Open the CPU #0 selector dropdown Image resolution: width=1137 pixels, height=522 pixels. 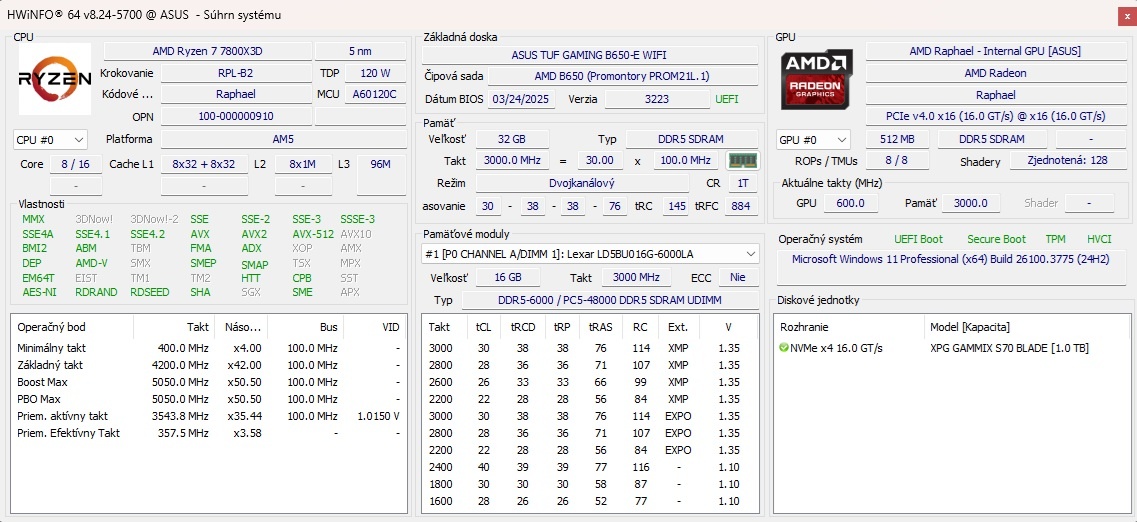[x=50, y=140]
